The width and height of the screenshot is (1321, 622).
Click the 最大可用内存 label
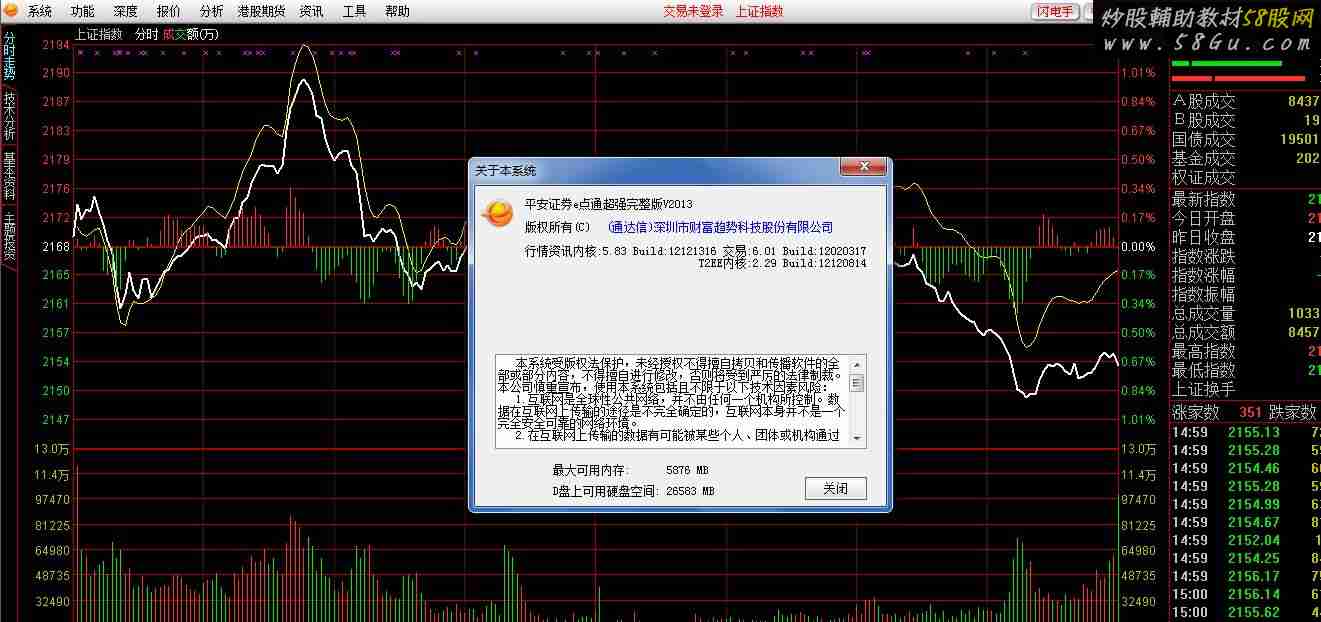pos(590,470)
